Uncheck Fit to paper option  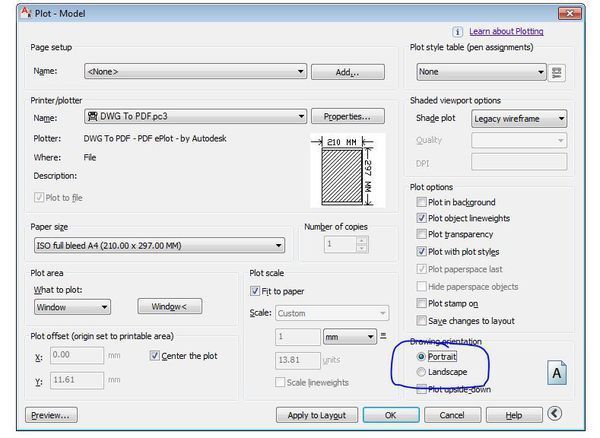(x=254, y=291)
